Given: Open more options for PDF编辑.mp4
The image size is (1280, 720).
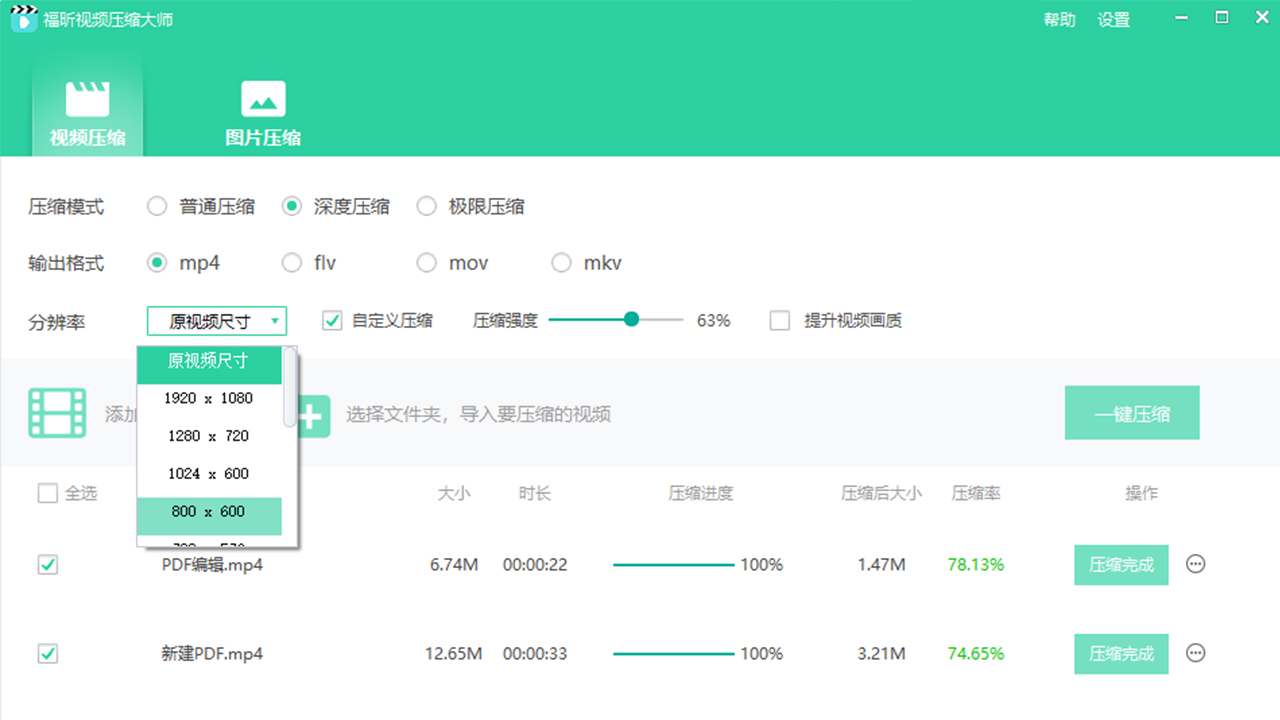Looking at the screenshot, I should click(x=1196, y=564).
